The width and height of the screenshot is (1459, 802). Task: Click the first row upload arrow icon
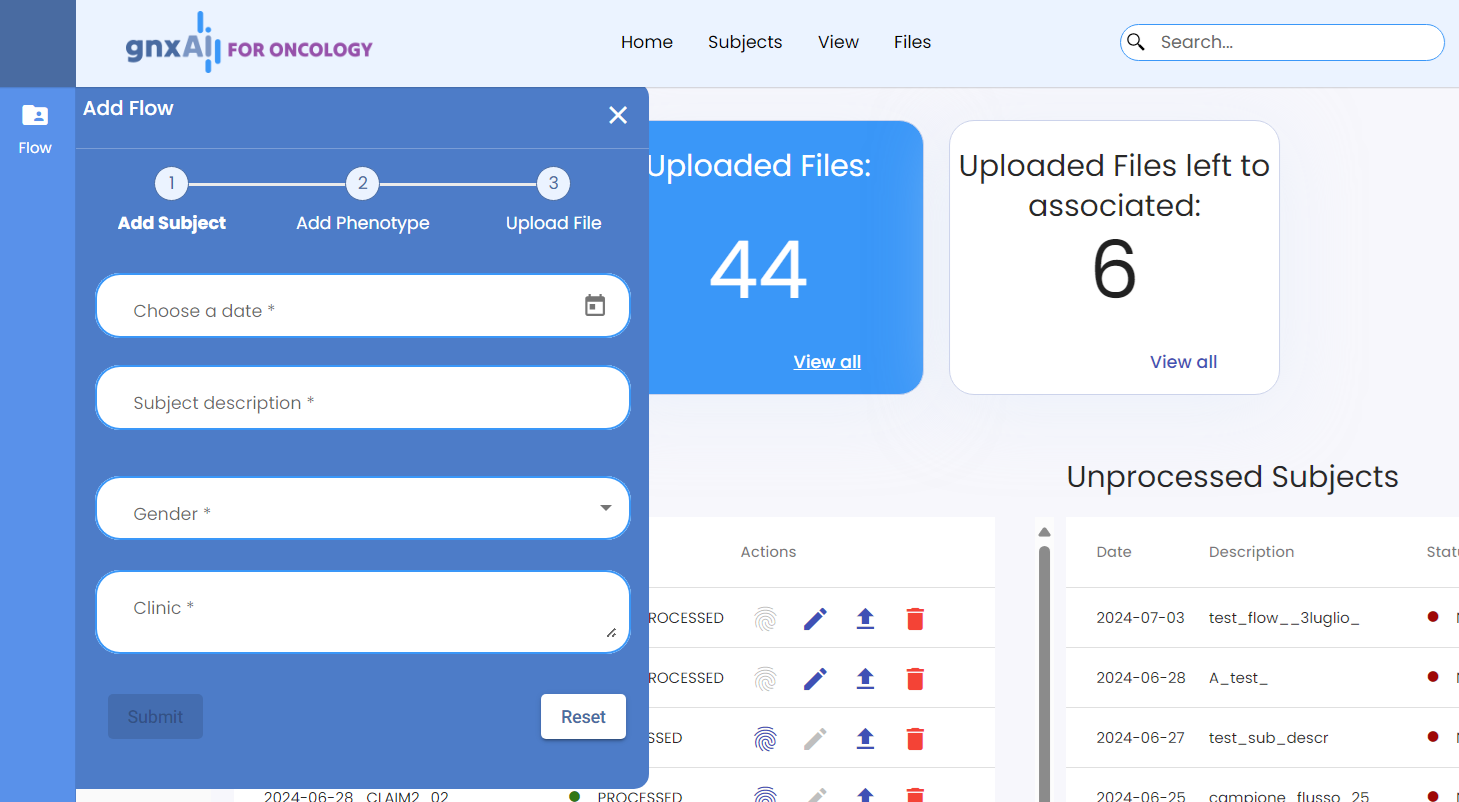[865, 619]
